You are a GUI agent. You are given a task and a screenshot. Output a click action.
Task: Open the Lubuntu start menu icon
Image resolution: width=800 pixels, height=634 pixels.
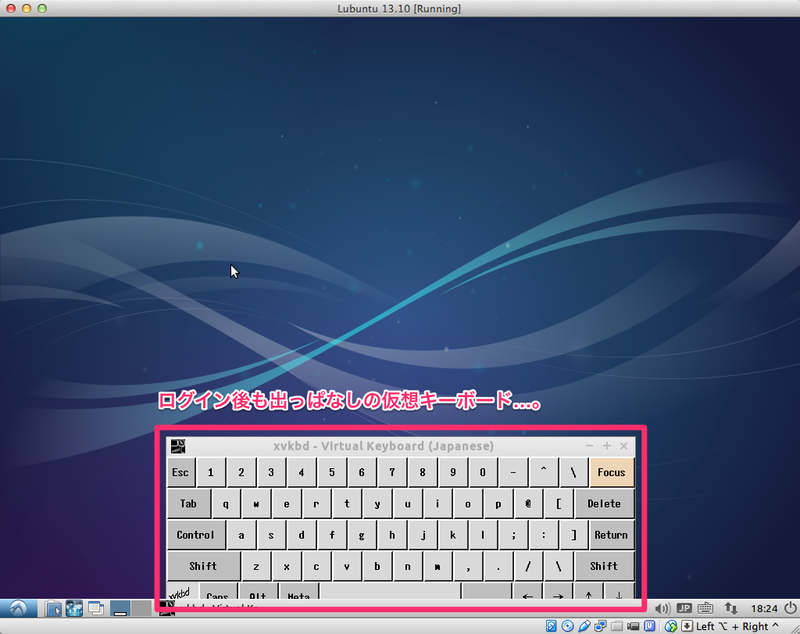19,608
